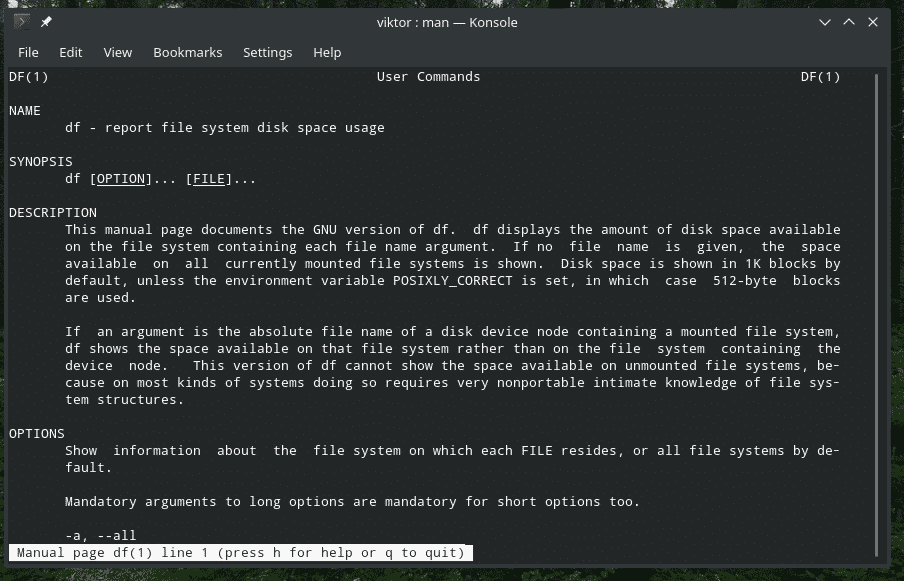Viewport: 904px width, 581px height.
Task: Click the 'viktor : man — Konsole' title bar
Action: [451, 21]
